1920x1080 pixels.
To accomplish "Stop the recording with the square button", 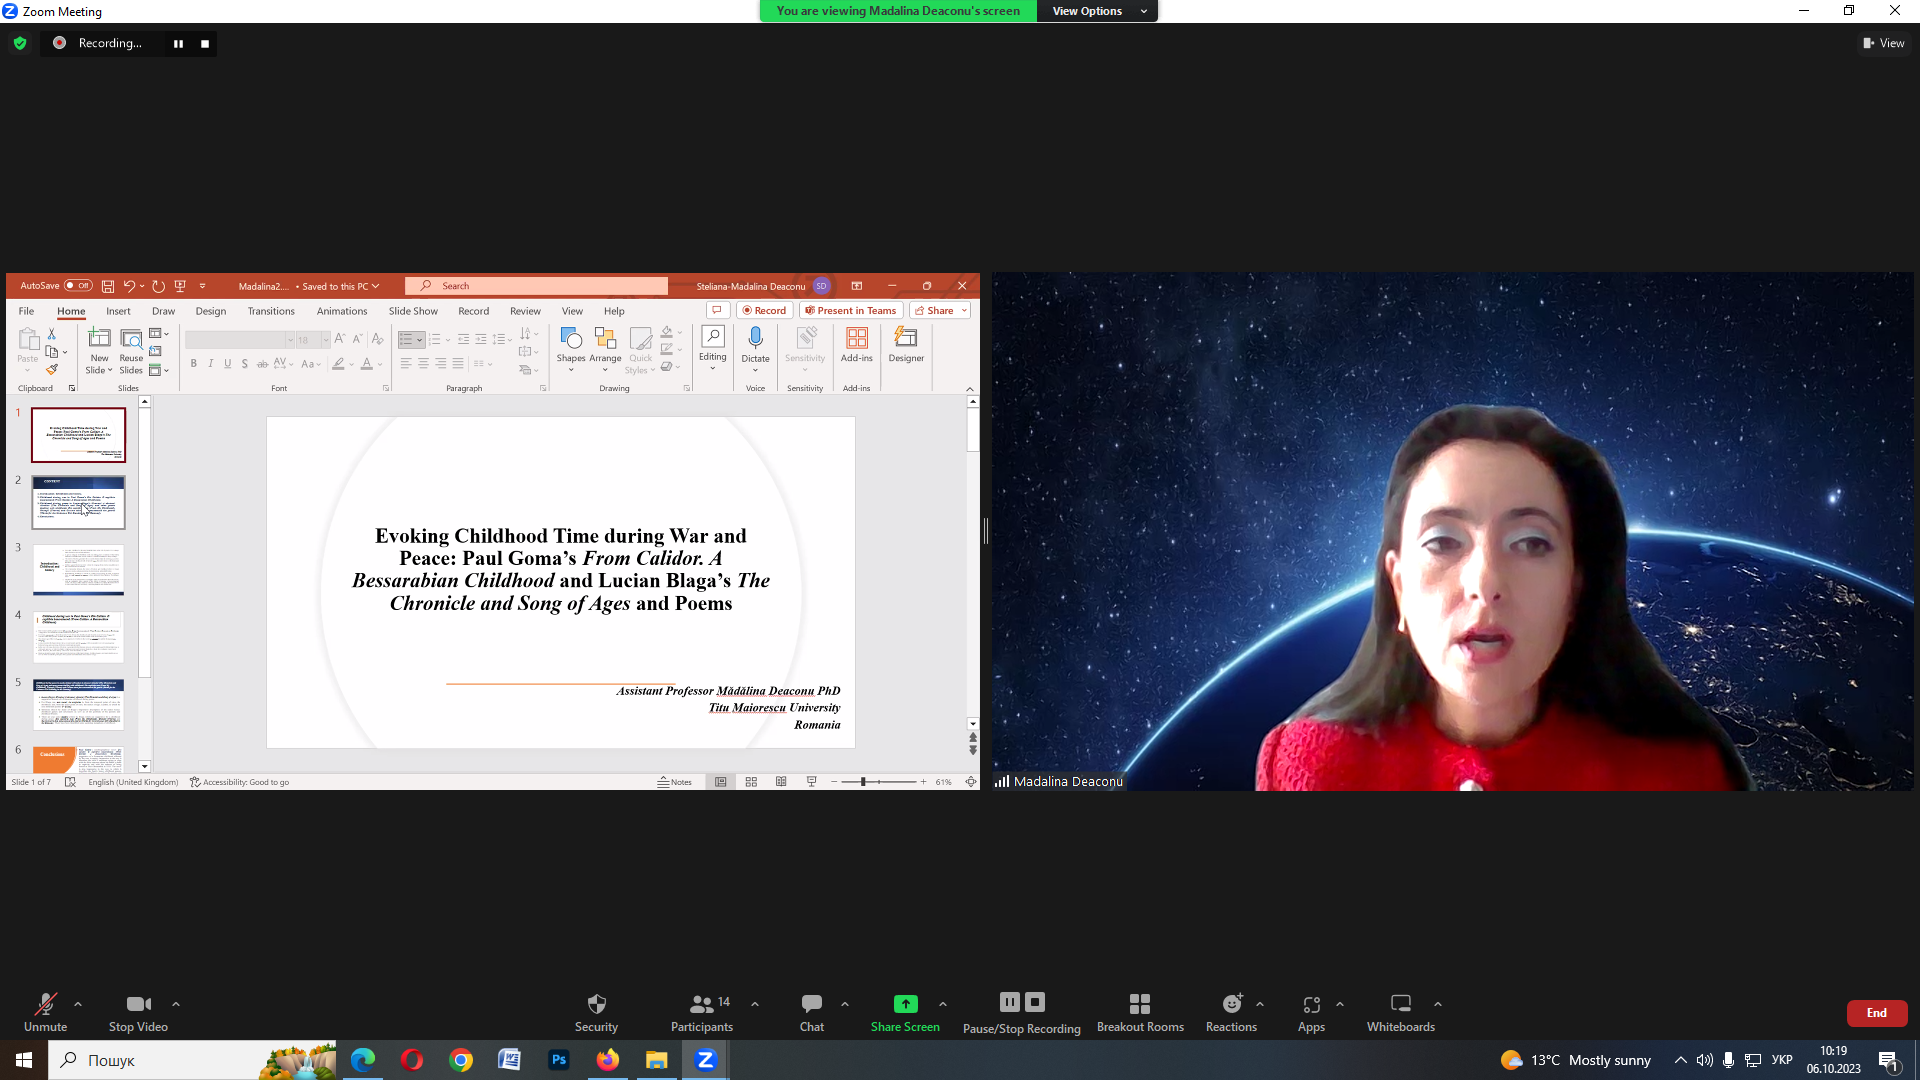I will point(205,43).
